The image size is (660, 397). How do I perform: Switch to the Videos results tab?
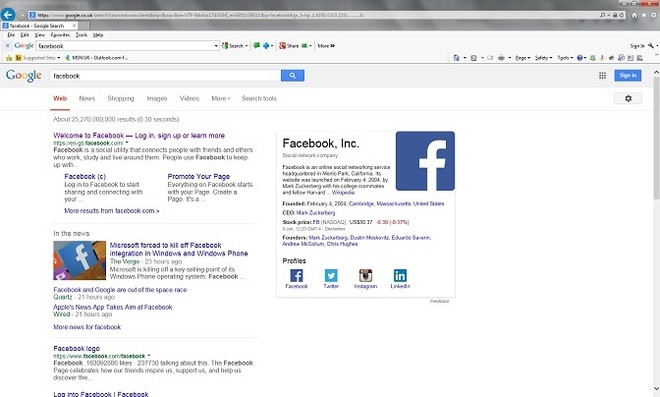(x=189, y=99)
